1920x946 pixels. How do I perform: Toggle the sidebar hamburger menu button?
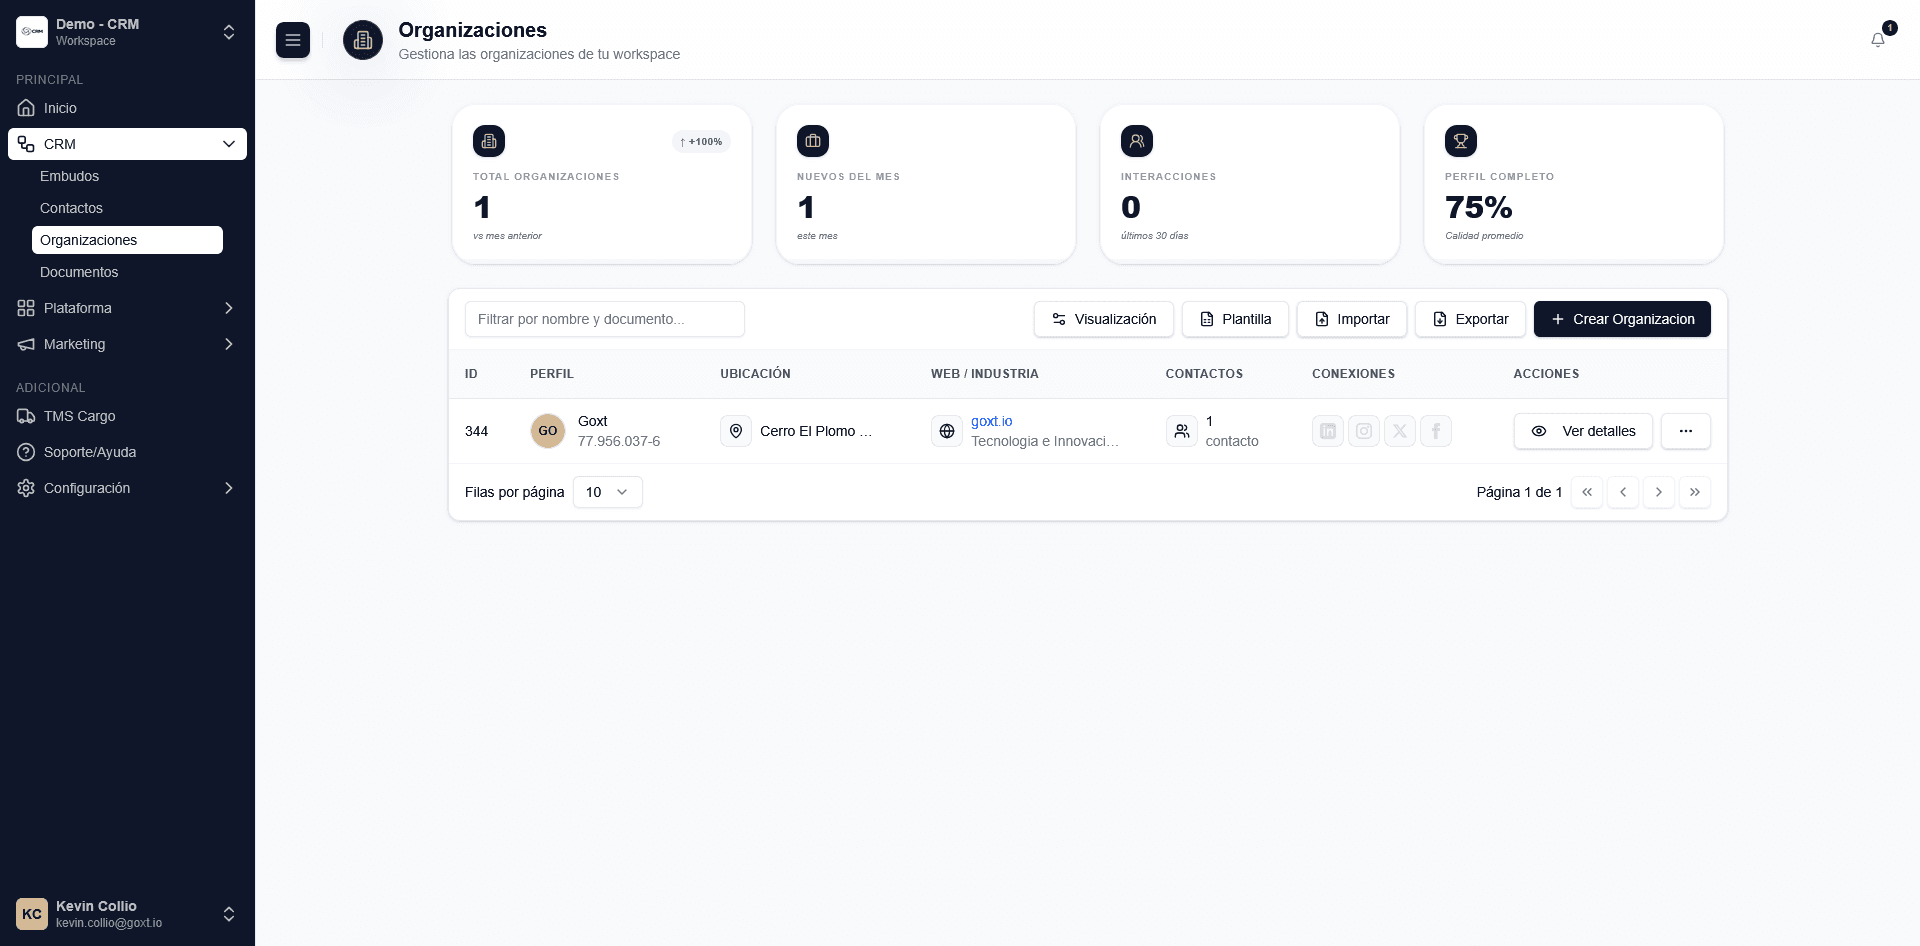tap(293, 40)
